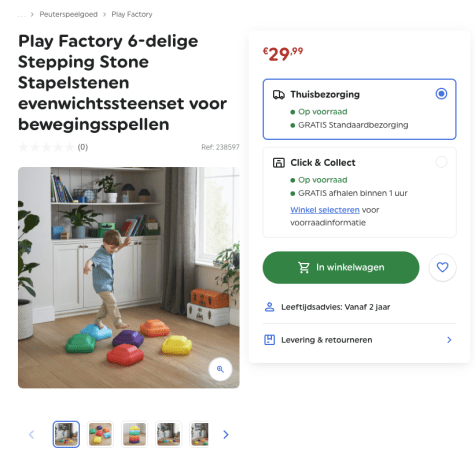
Task: Open the second thumbnail of scattered stones
Action: [x=100, y=434]
